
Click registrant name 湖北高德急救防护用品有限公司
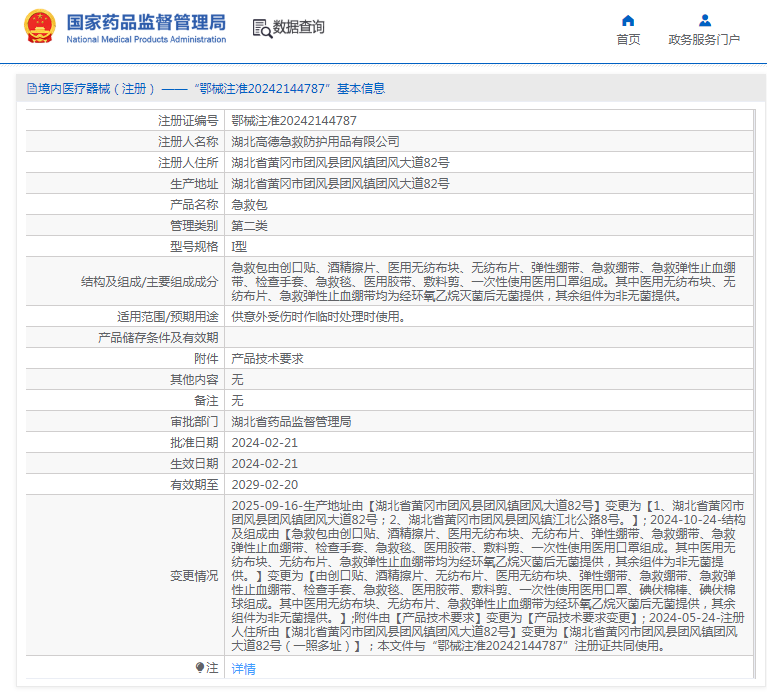point(315,141)
